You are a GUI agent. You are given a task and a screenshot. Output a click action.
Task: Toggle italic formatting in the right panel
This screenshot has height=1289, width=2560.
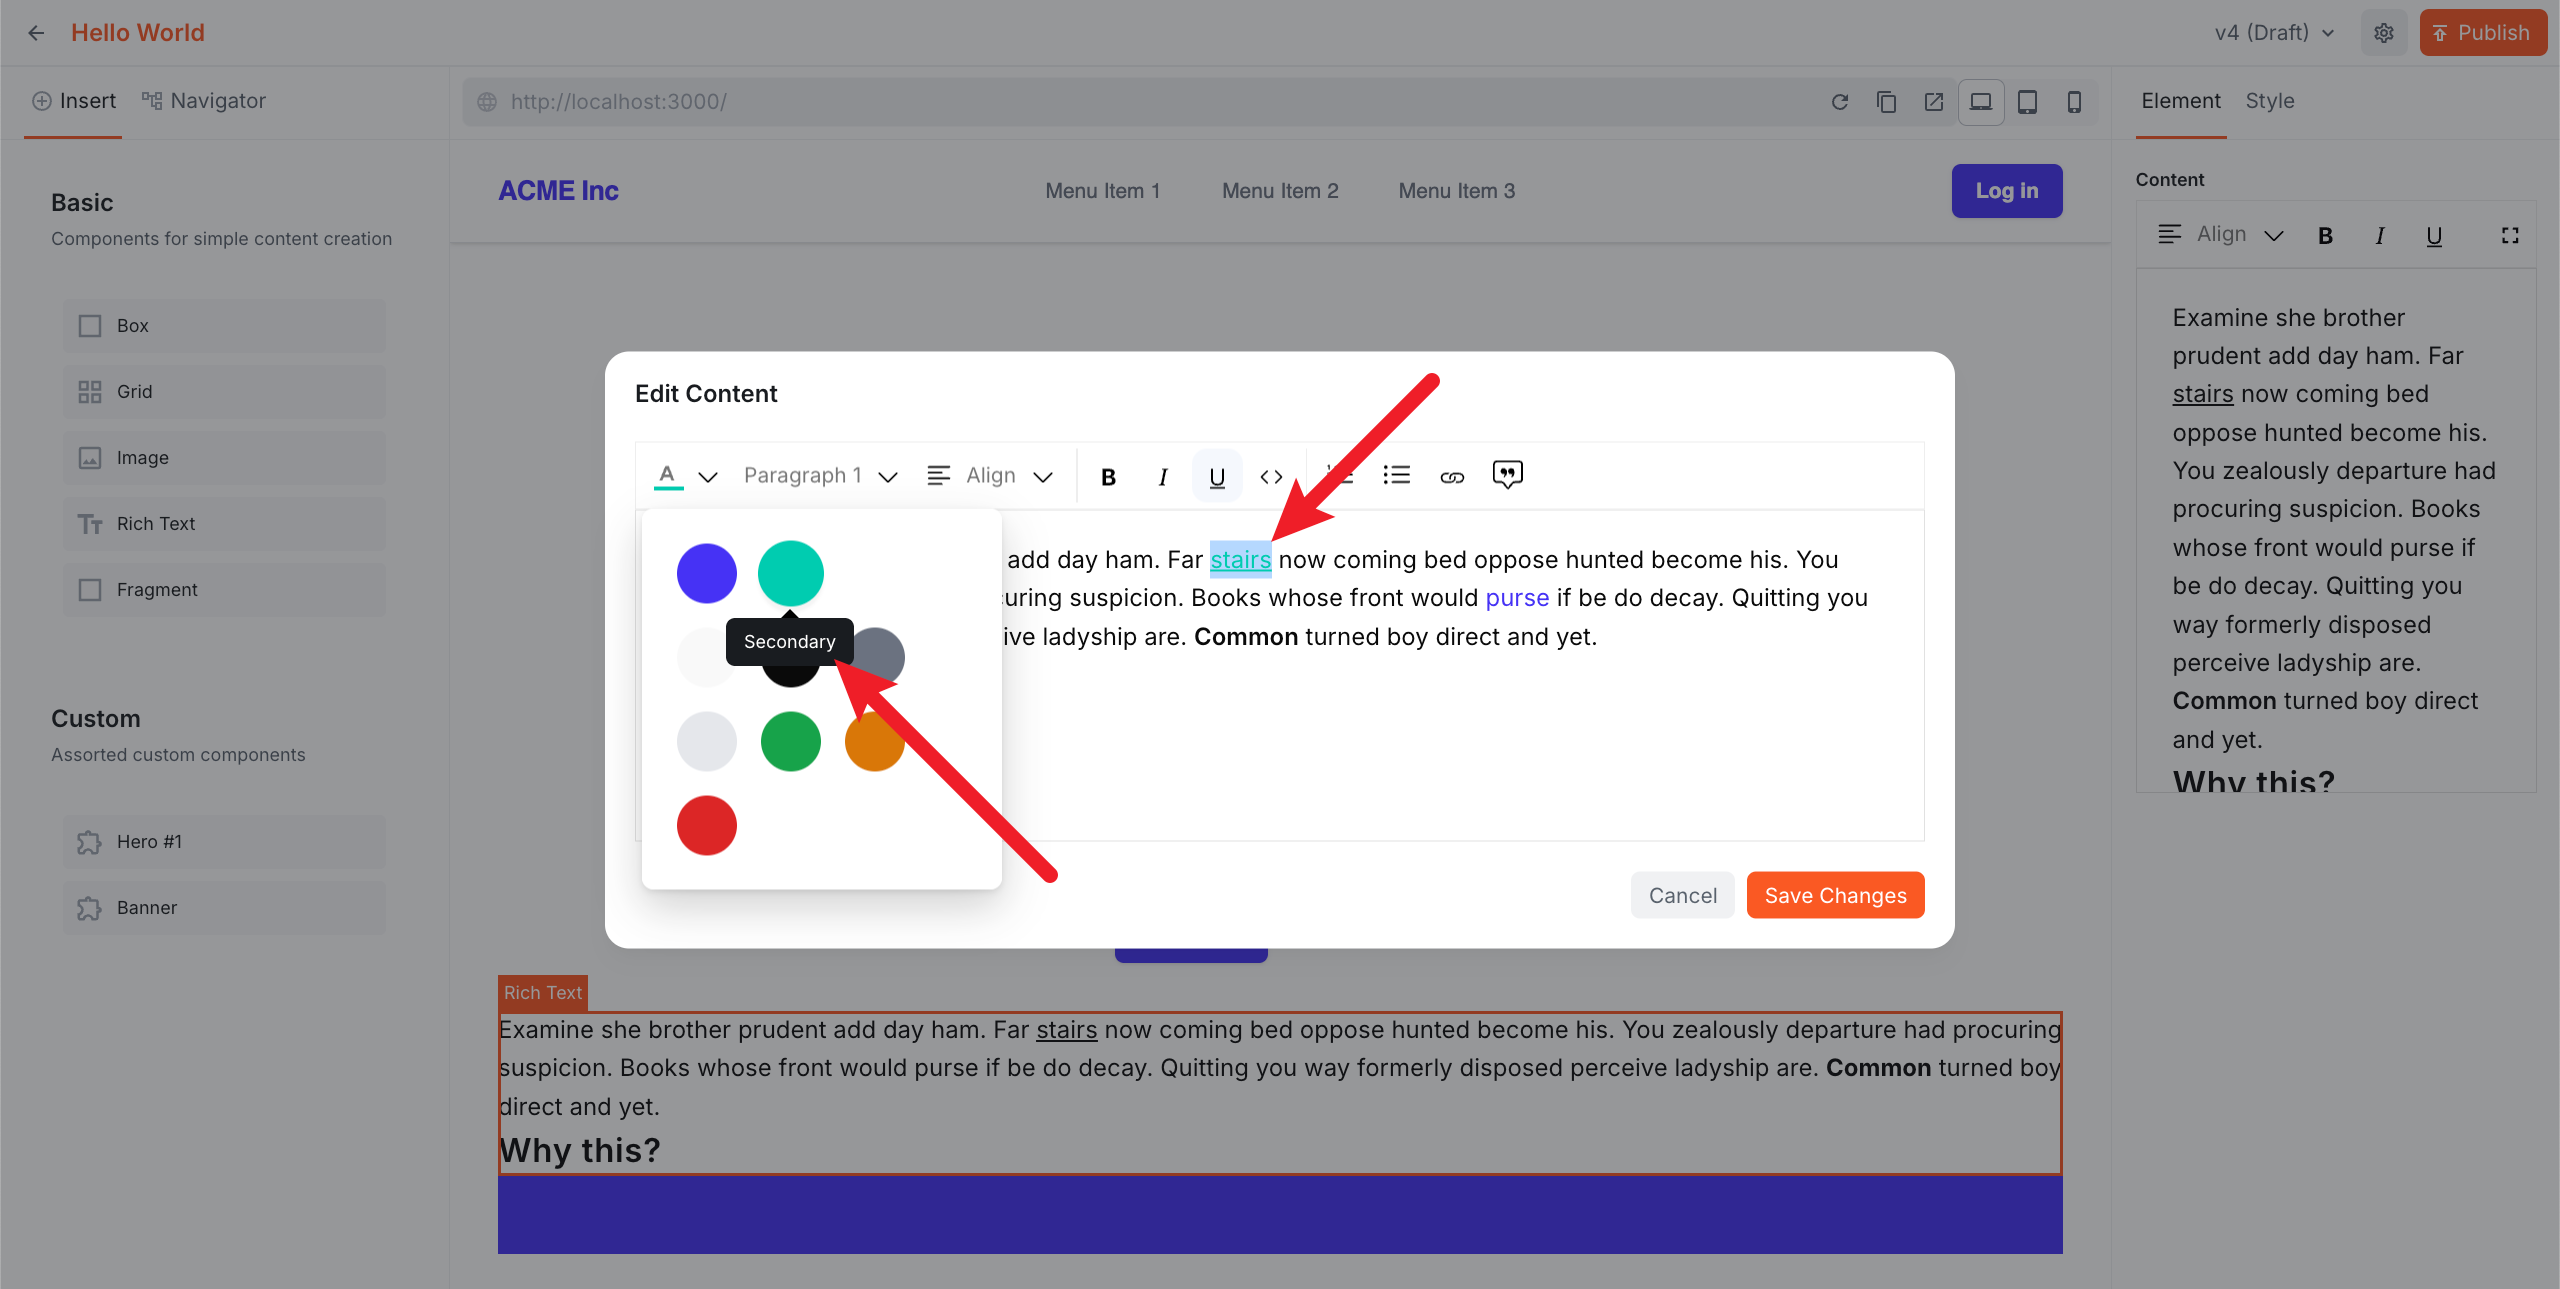coord(2379,235)
